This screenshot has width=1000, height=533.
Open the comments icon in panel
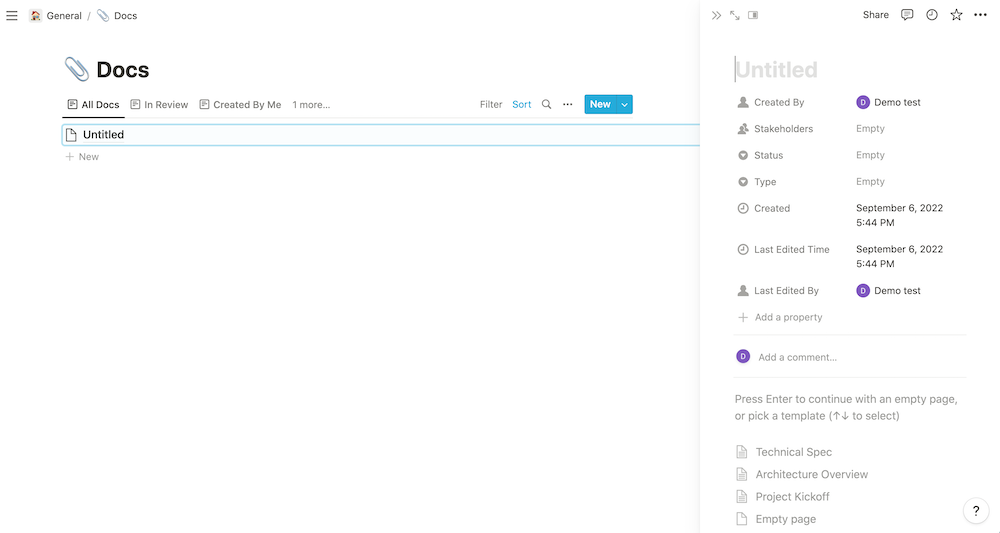pos(907,15)
